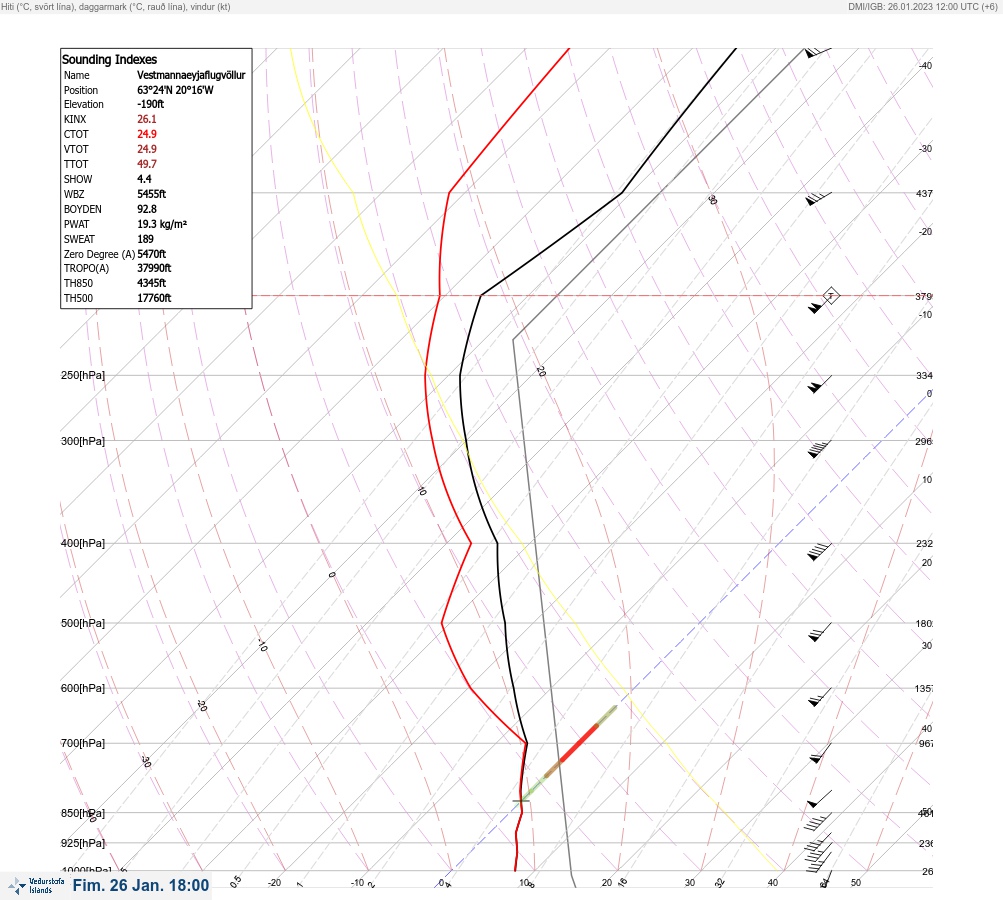The width and height of the screenshot is (1003, 900).
Task: Select the WBZ value 5455ft
Action: pyautogui.click(x=152, y=194)
